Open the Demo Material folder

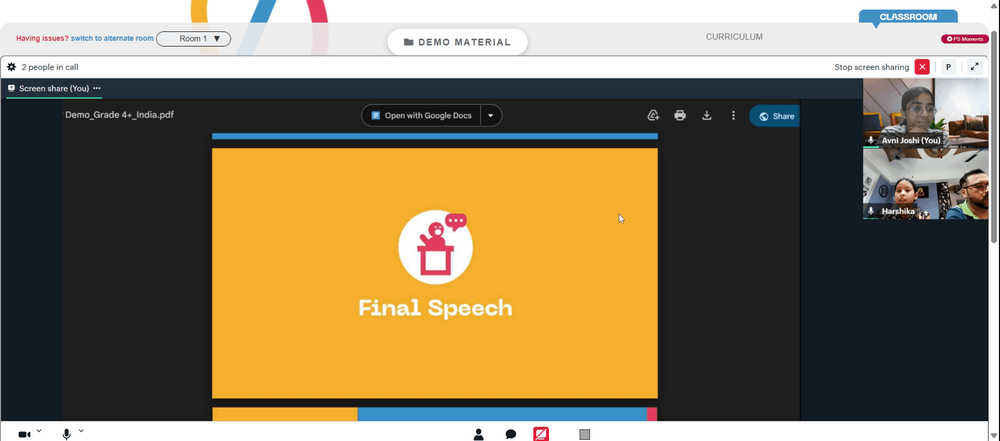[457, 42]
